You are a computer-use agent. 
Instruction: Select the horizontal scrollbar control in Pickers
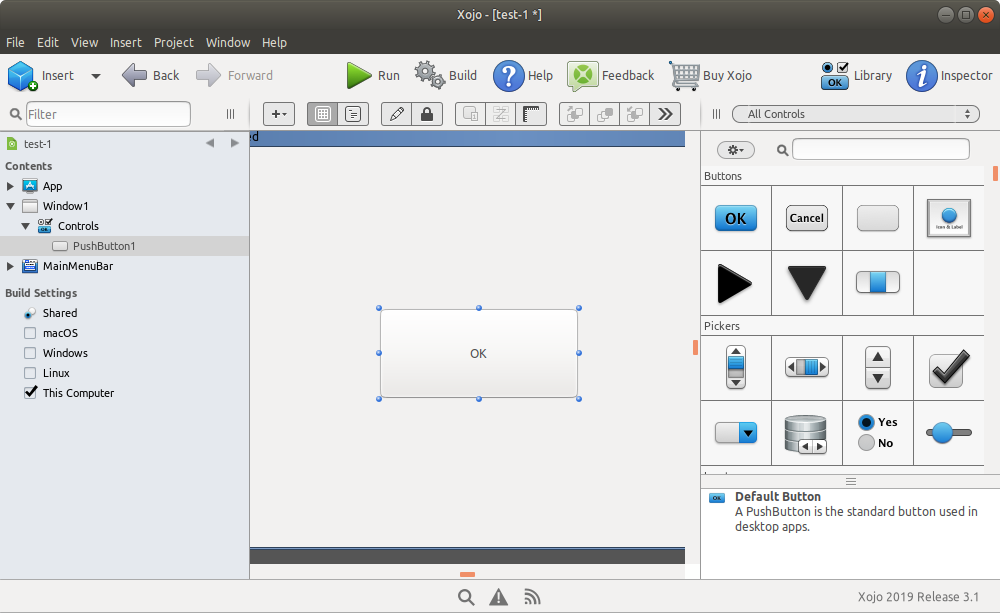click(x=807, y=367)
